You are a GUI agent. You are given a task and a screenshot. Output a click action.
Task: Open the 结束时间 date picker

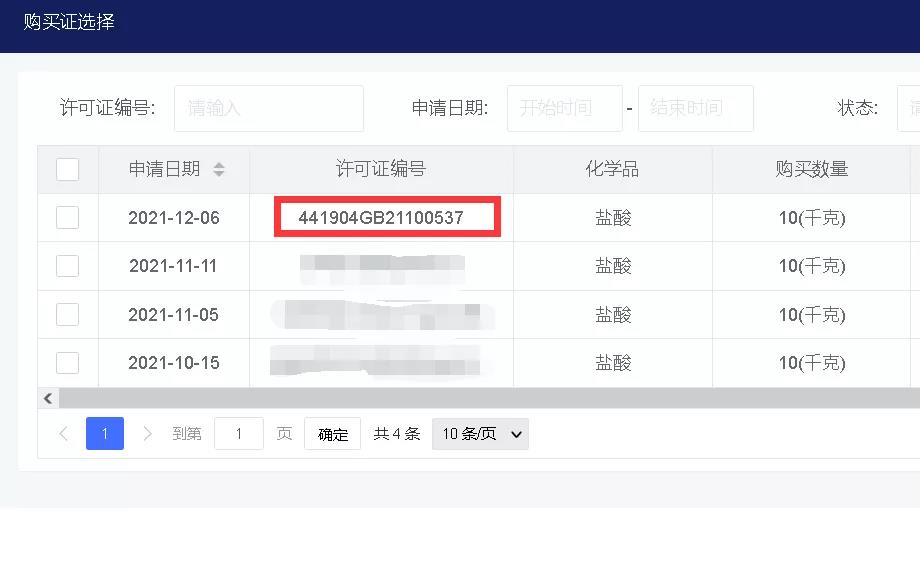click(x=695, y=108)
